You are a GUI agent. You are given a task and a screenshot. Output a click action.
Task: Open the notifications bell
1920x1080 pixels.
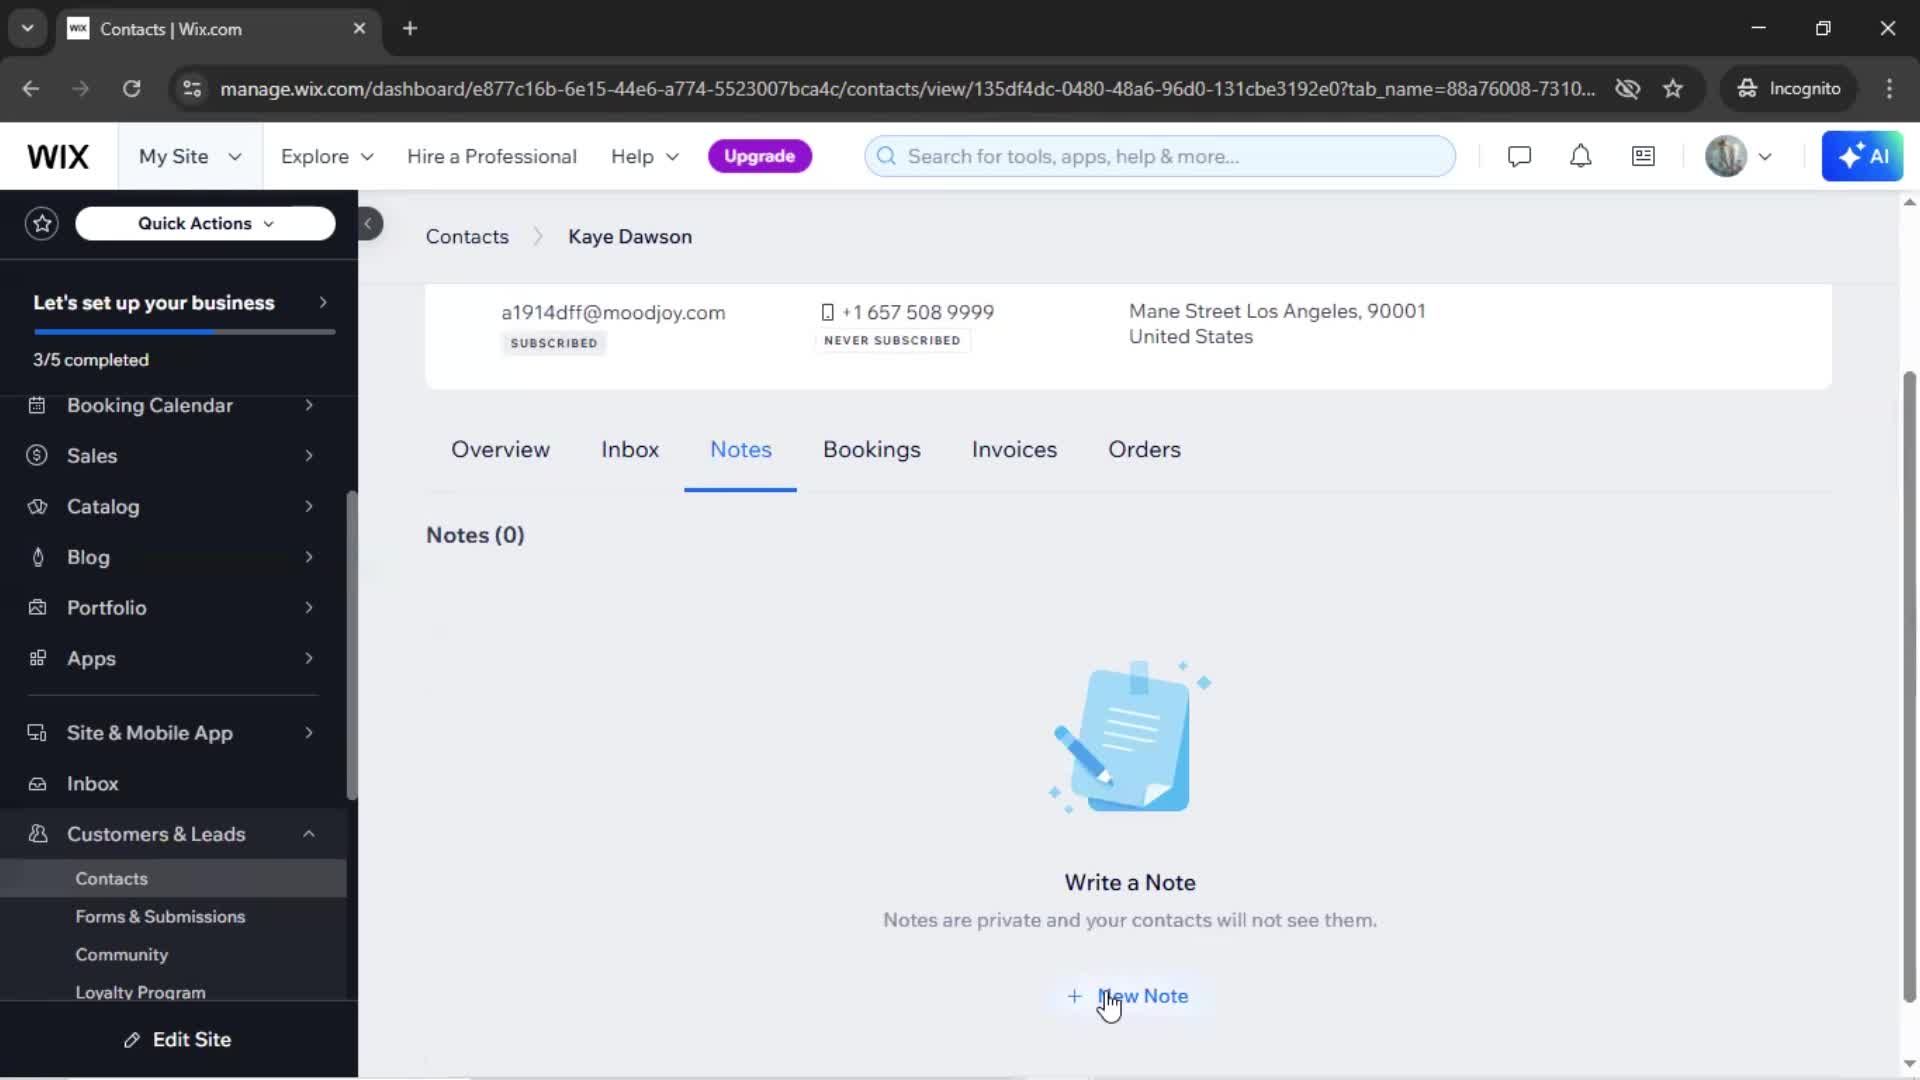1580,157
